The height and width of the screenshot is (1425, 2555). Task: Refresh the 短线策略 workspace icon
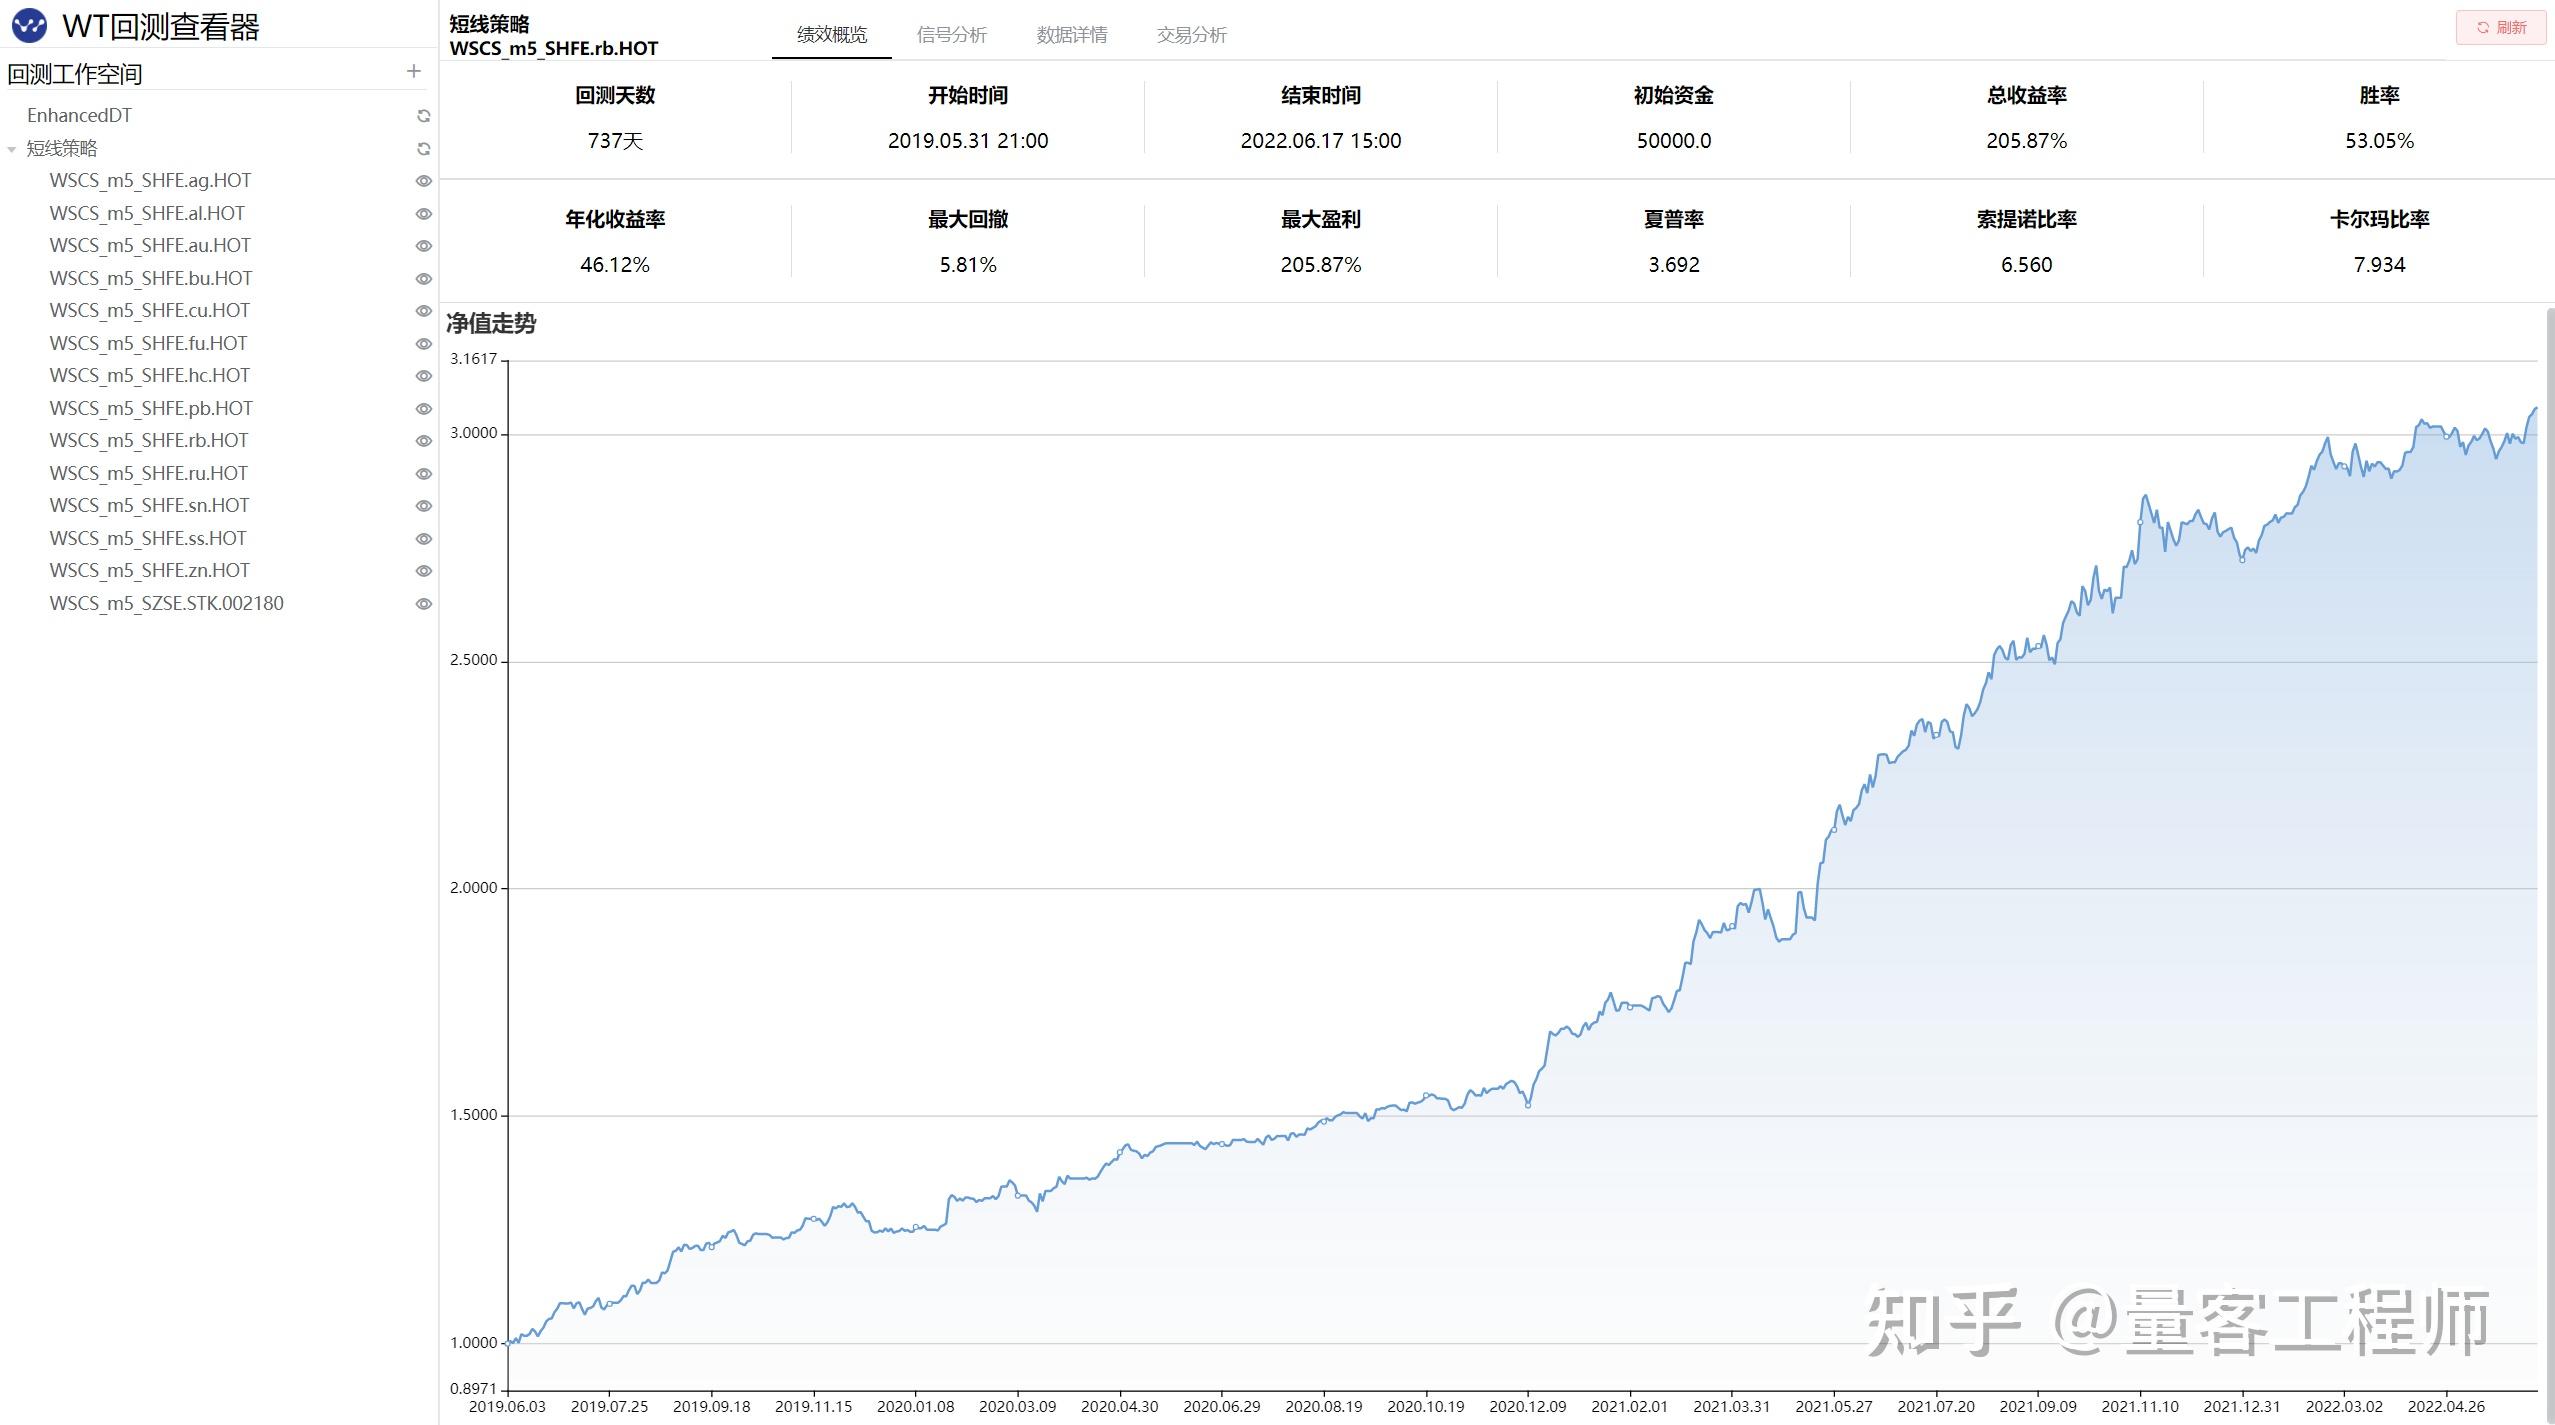pyautogui.click(x=424, y=149)
